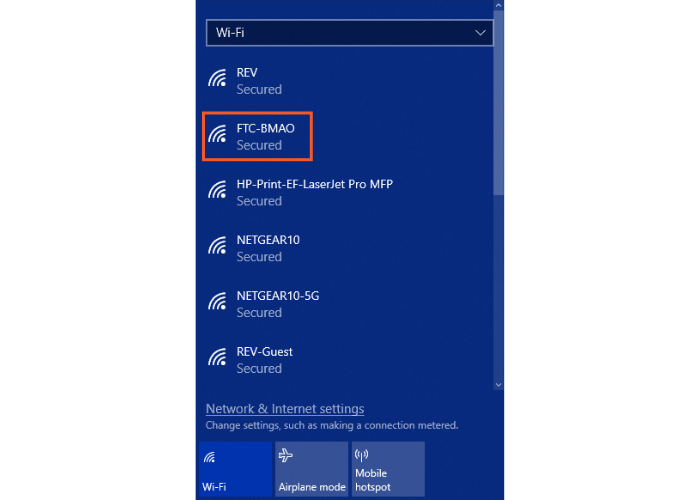
Task: Click the REV-Guest Wi-Fi signal icon
Action: point(217,357)
